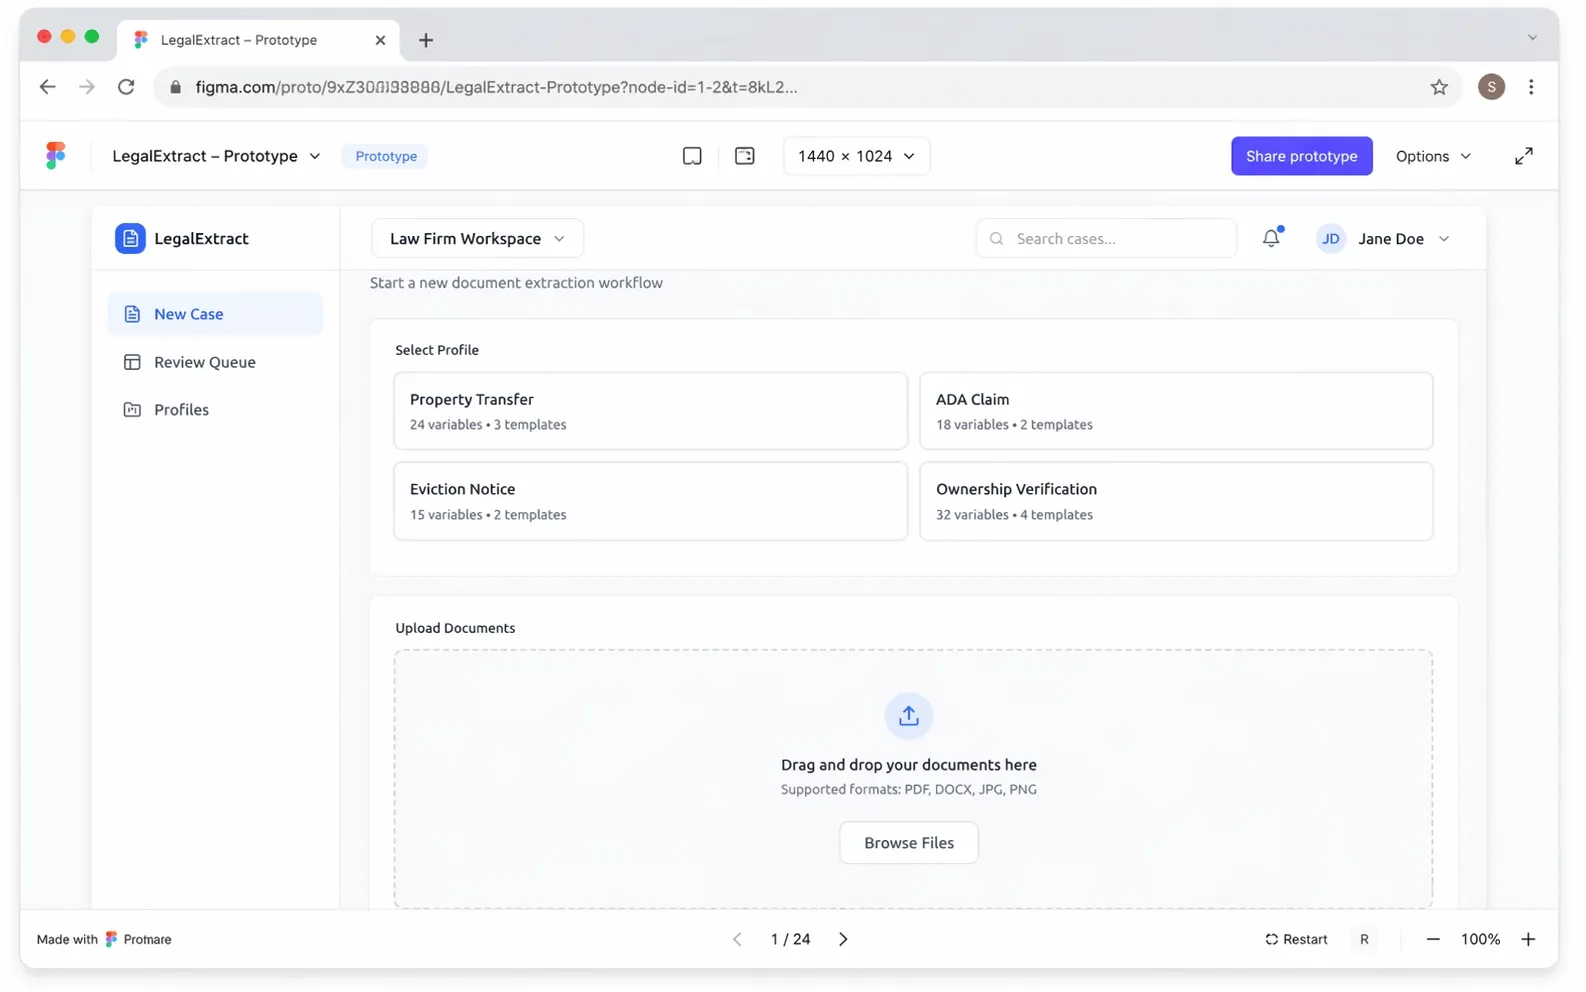Image resolution: width=1586 pixels, height=992 pixels.
Task: Click the browser back arrow
Action: (x=47, y=87)
